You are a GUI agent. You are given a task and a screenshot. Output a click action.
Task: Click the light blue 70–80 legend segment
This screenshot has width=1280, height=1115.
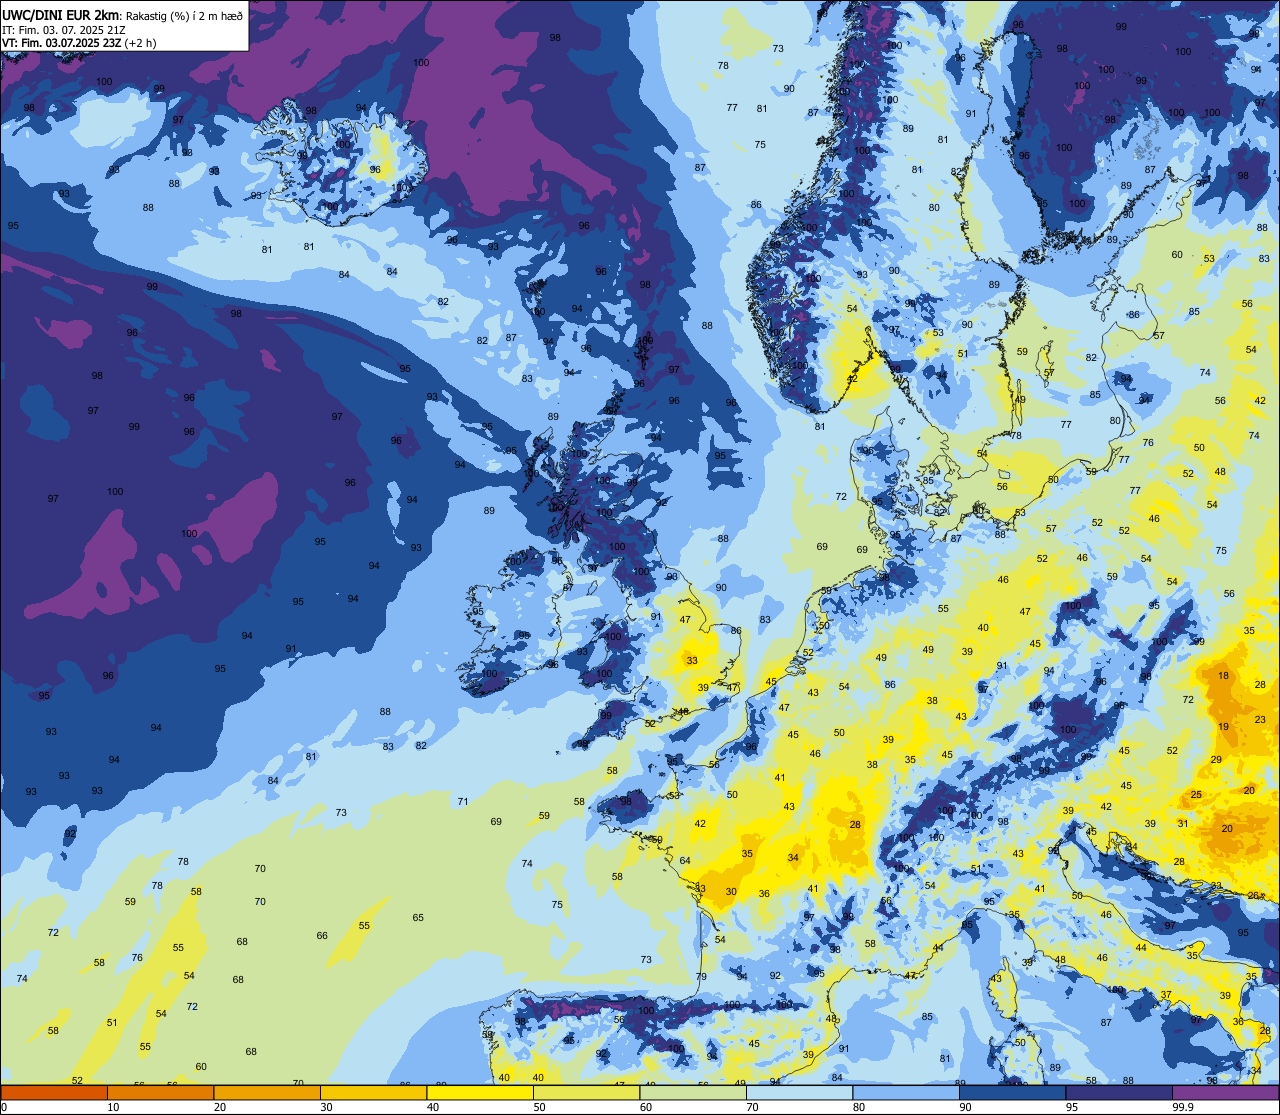[x=799, y=1093]
